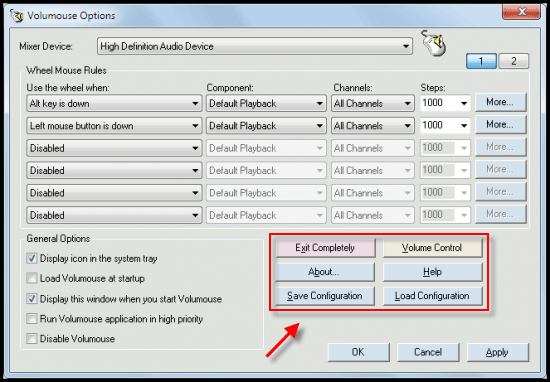
Task: Switch to rules page 2
Action: (514, 61)
